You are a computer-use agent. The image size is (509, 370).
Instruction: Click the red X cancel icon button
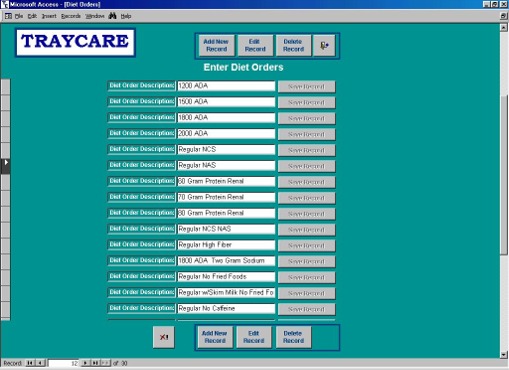point(164,337)
